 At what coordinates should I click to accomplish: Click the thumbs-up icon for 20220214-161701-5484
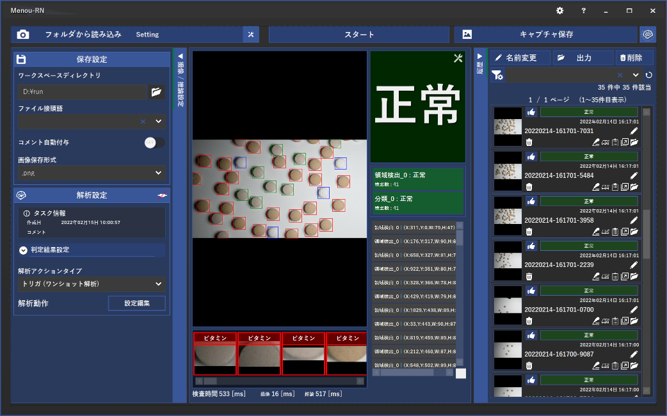531,157
